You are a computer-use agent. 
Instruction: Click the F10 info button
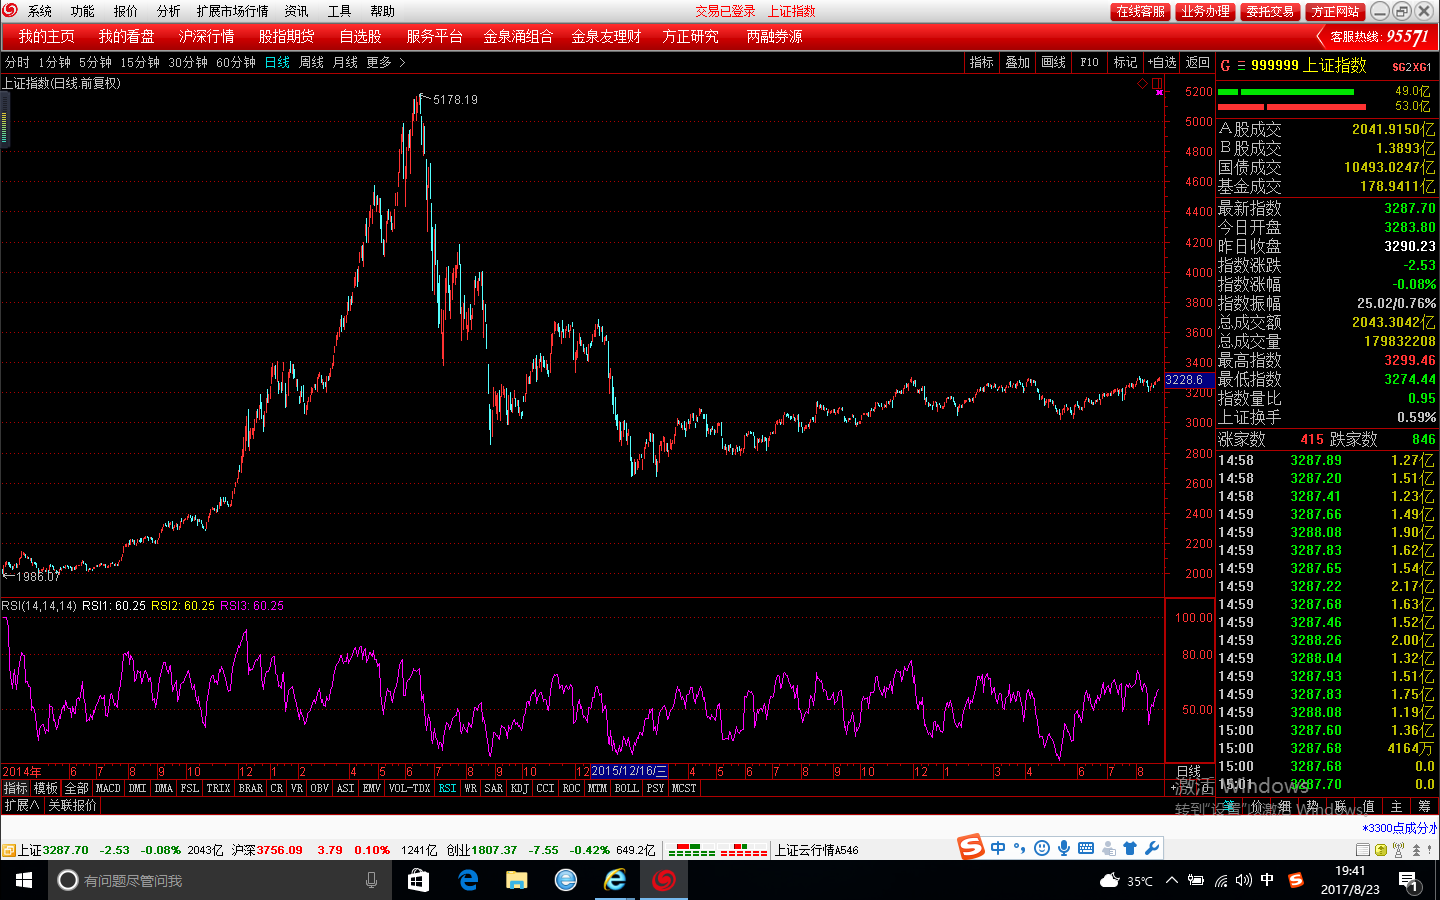[x=1090, y=62]
